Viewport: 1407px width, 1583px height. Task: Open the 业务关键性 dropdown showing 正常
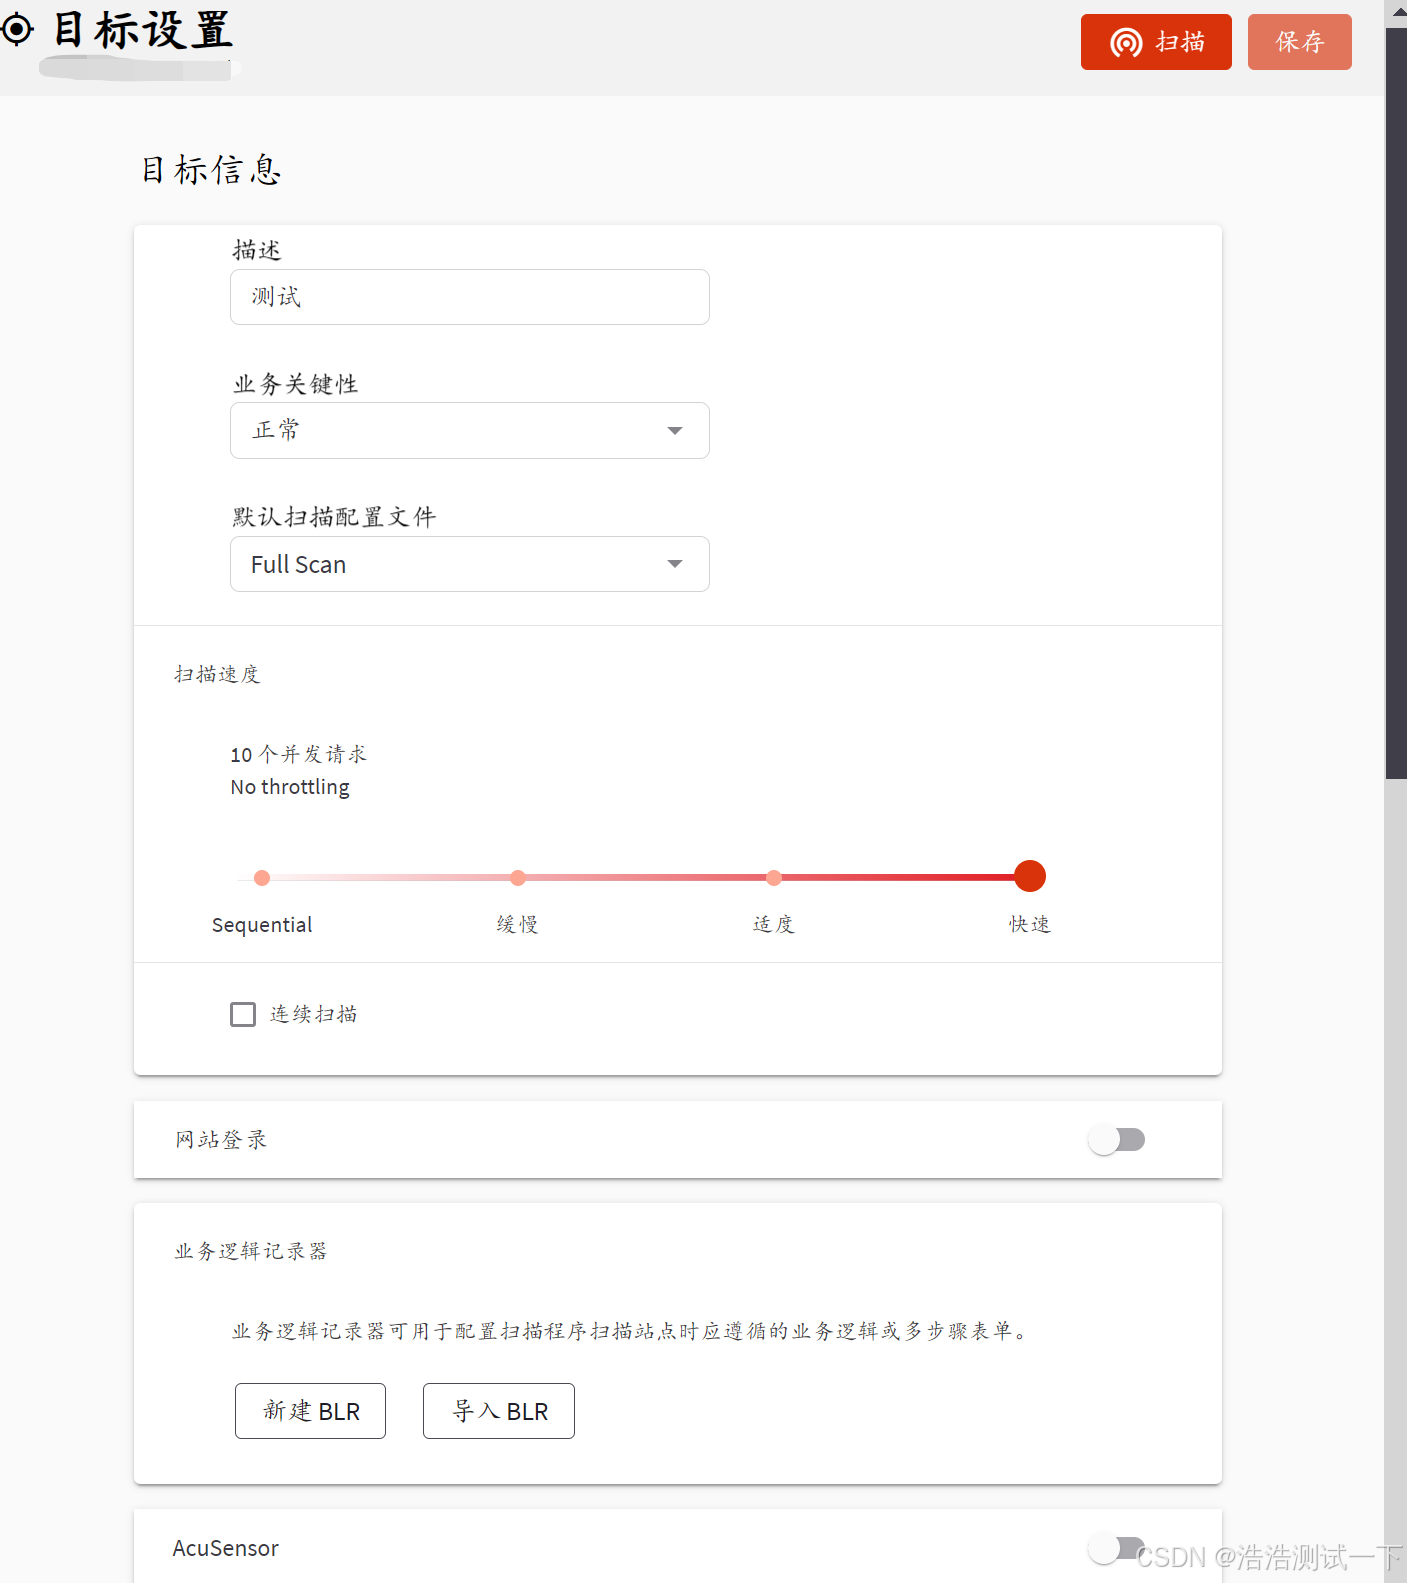pos(470,430)
